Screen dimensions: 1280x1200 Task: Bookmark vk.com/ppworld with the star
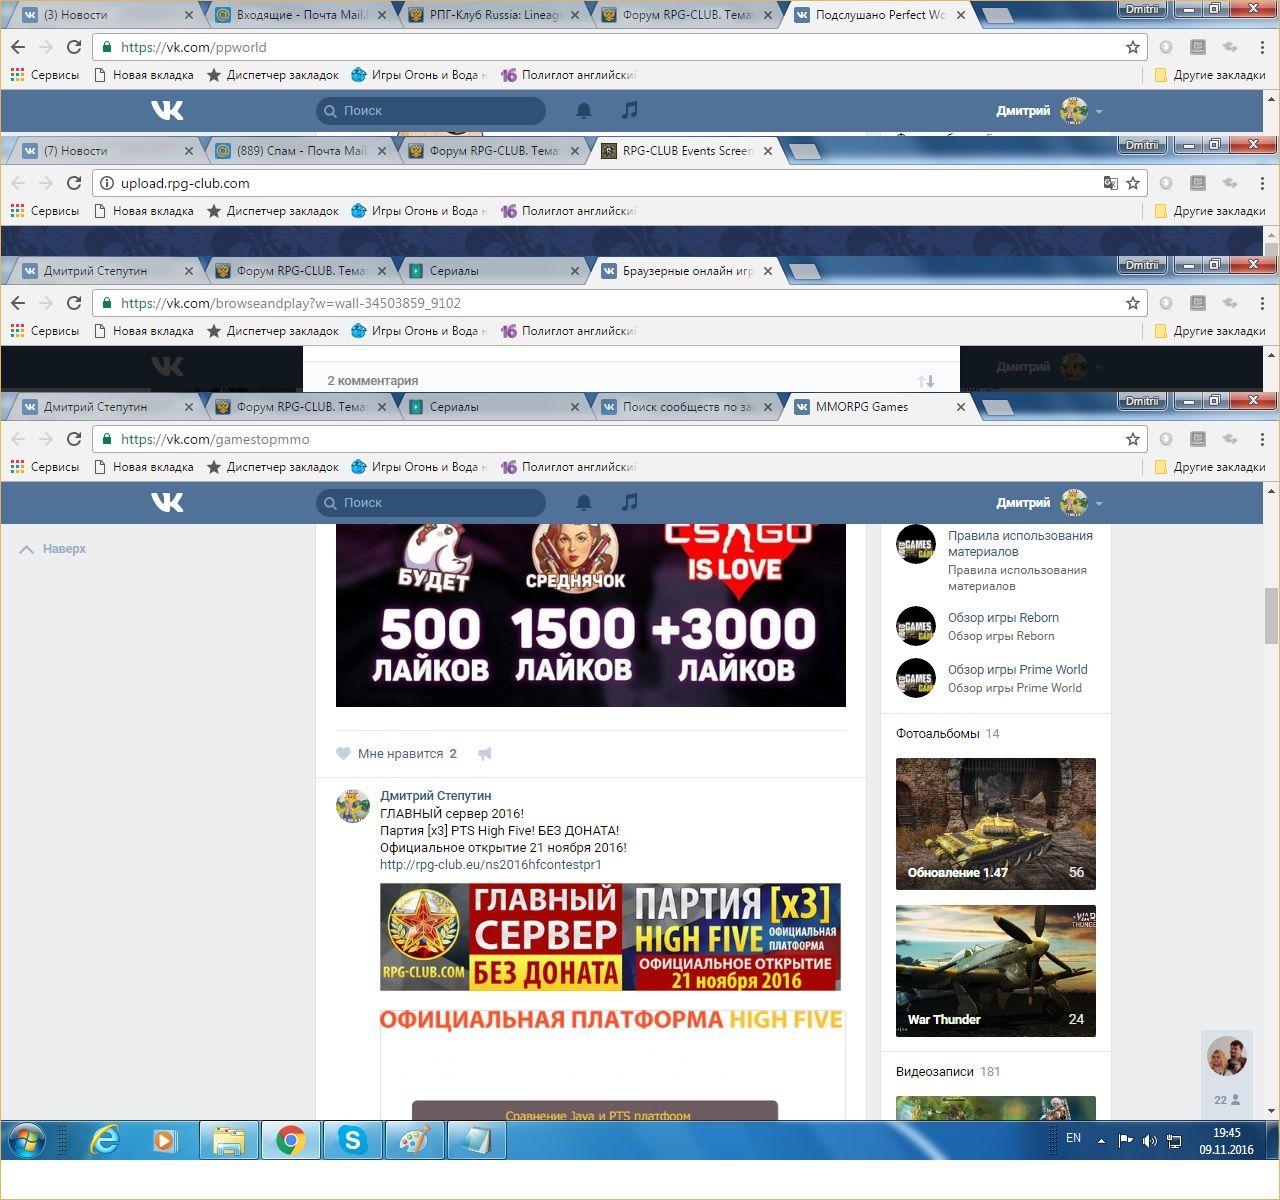coord(1133,47)
